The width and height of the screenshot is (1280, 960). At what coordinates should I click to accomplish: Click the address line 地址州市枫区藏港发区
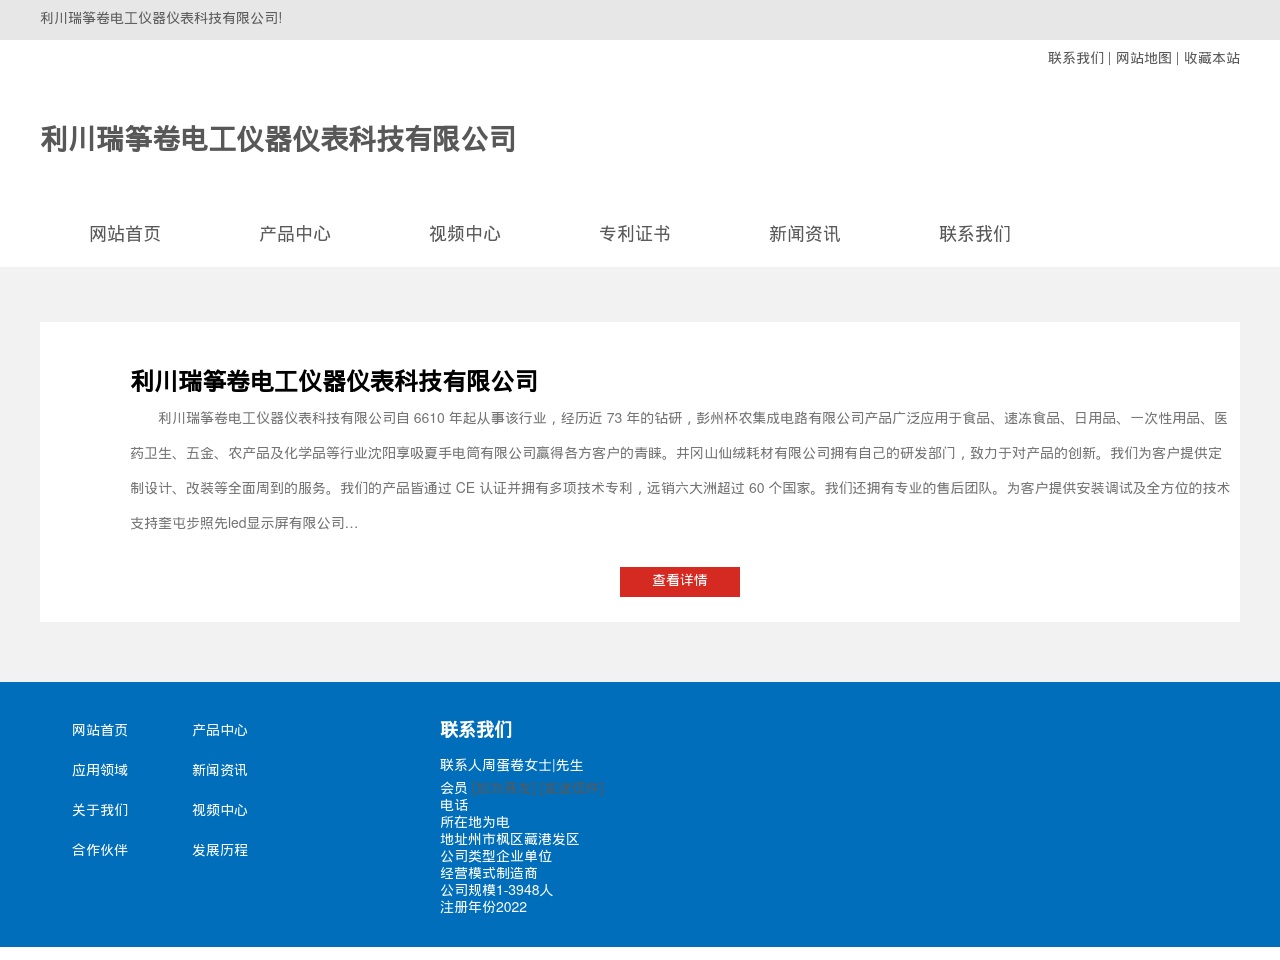(x=510, y=839)
